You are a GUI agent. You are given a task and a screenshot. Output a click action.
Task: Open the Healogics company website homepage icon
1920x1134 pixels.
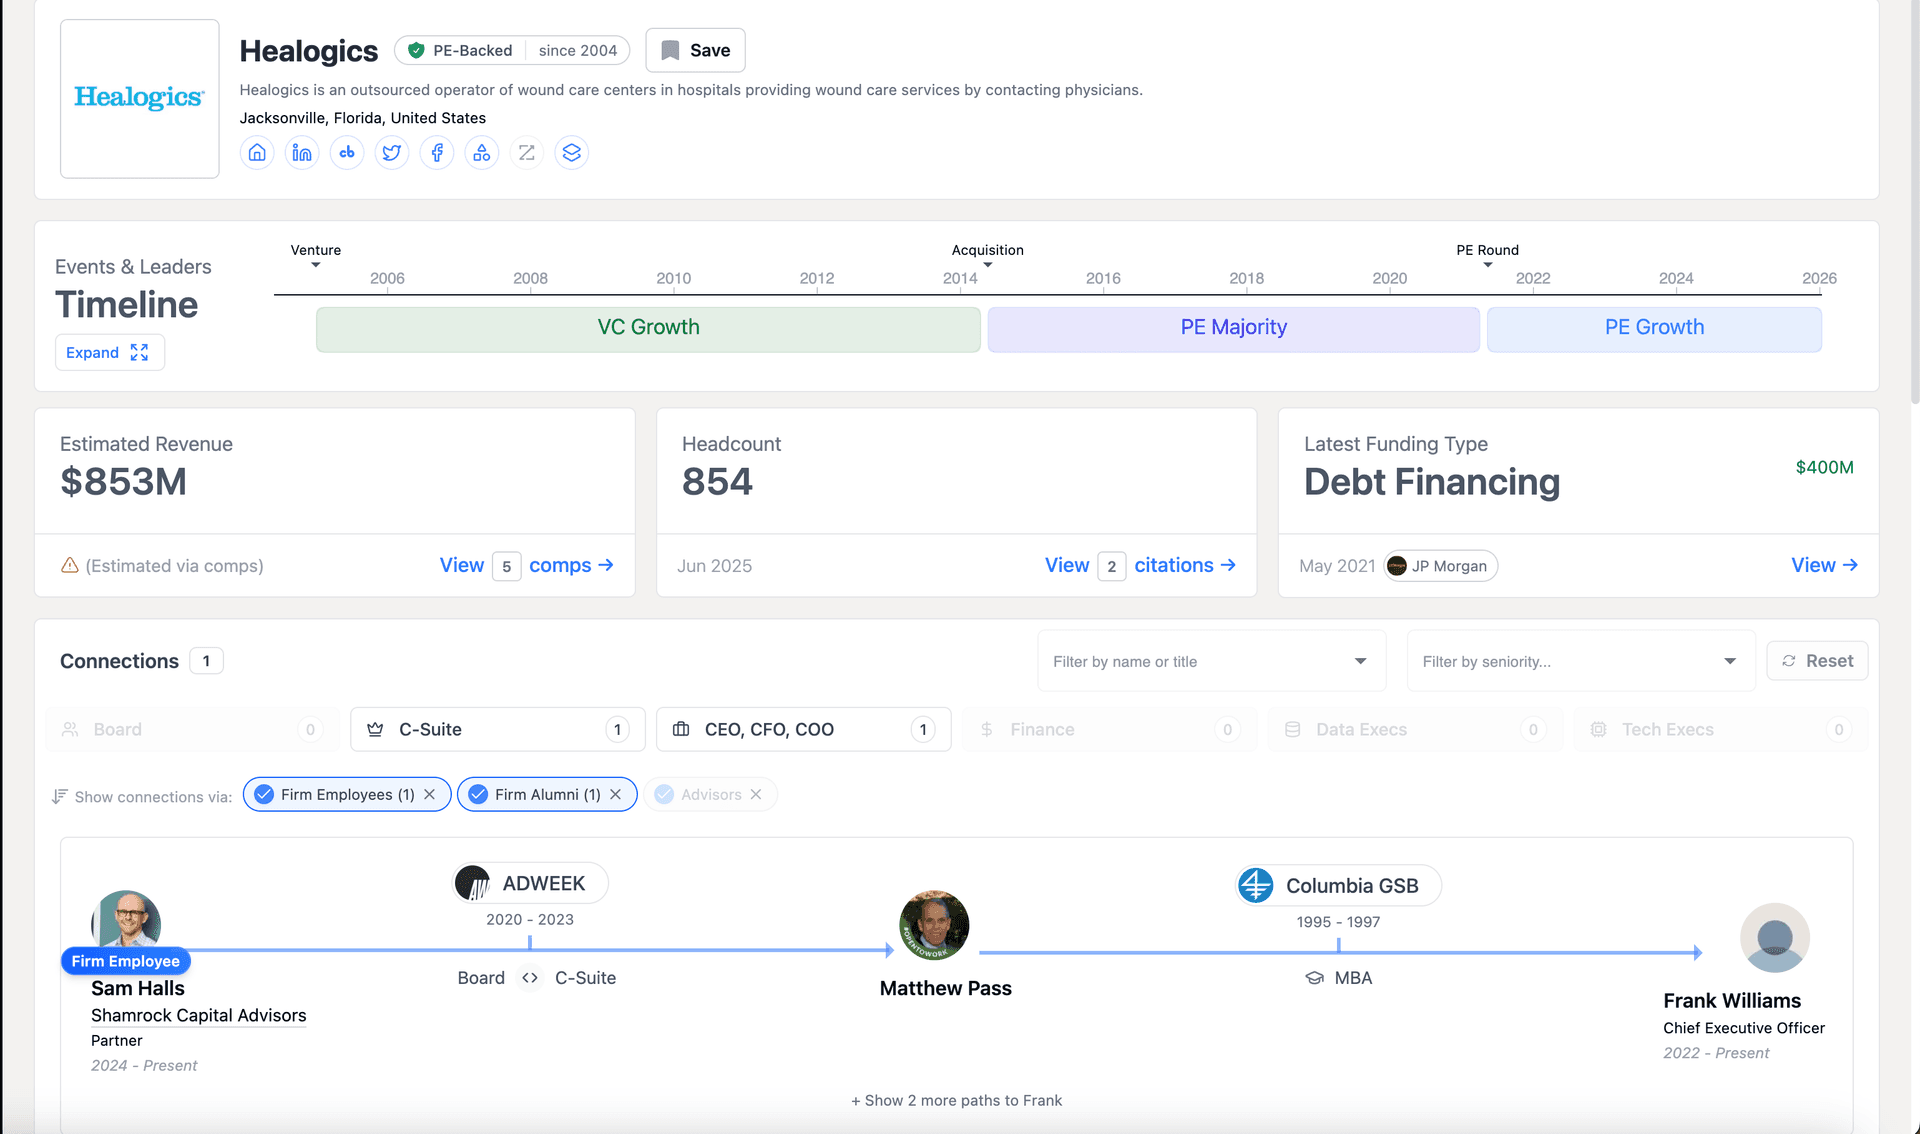pyautogui.click(x=257, y=152)
